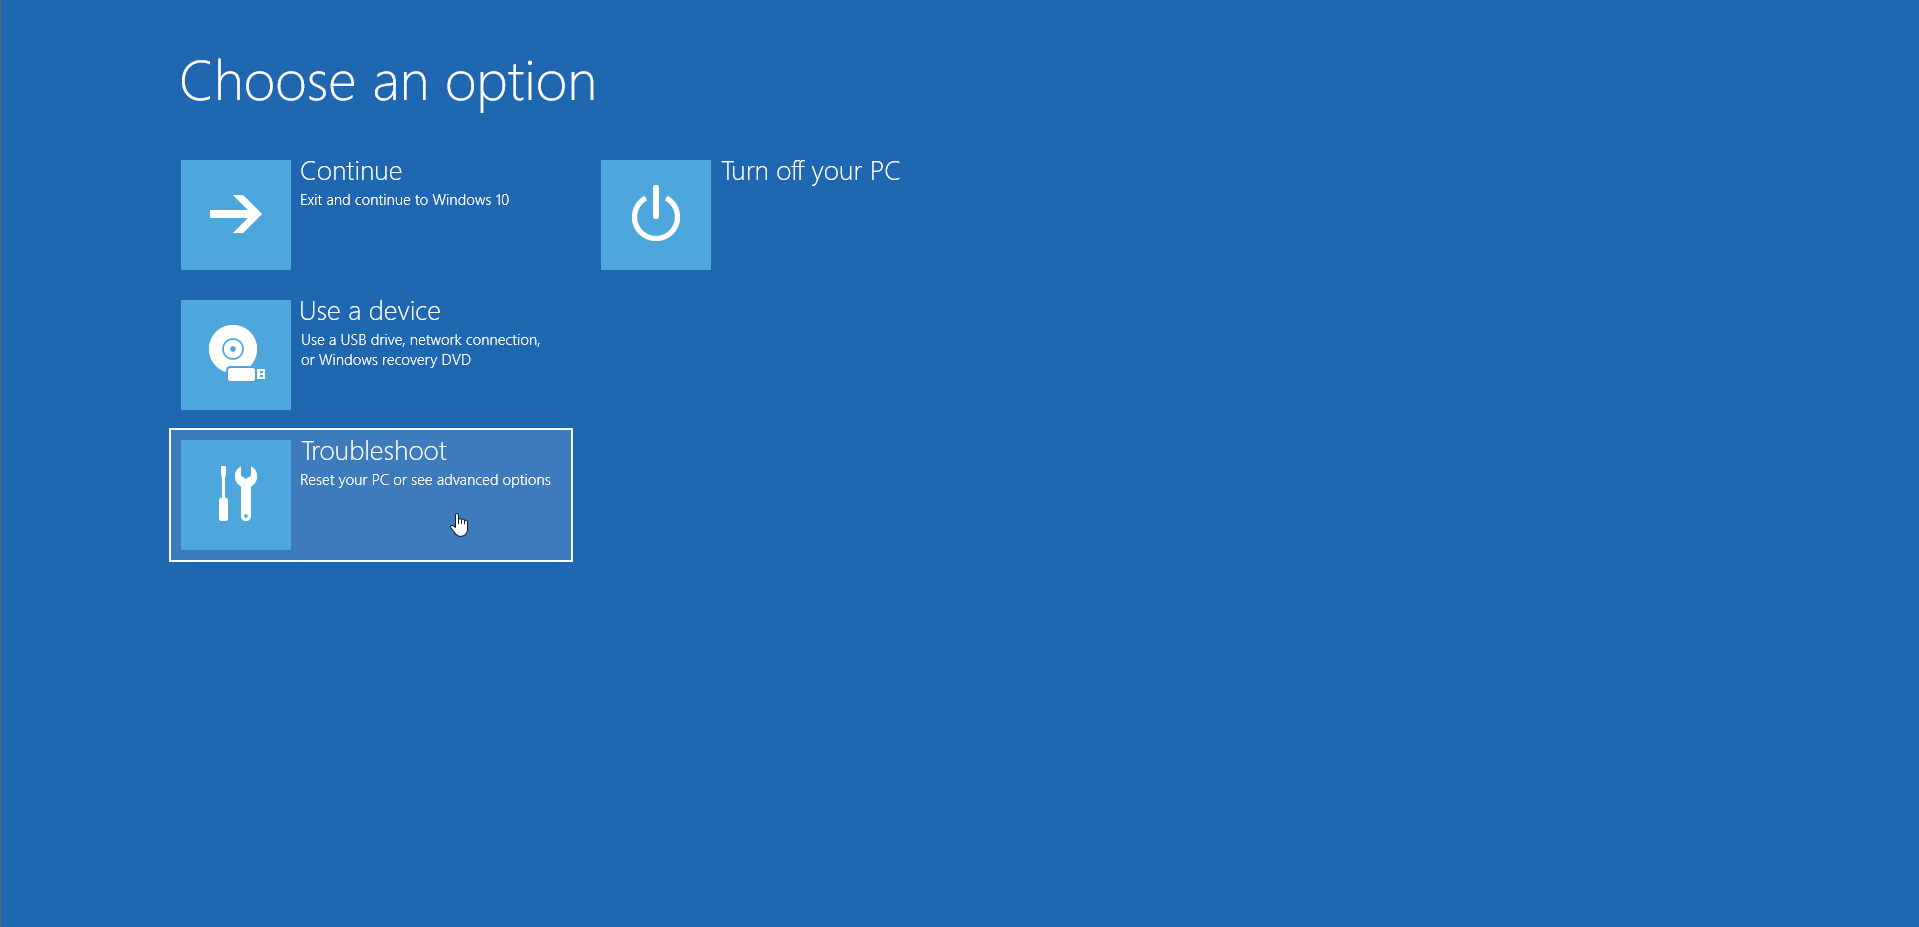The width and height of the screenshot is (1919, 927).
Task: Activate Continue by clicking its blue tile icon
Action: click(235, 214)
